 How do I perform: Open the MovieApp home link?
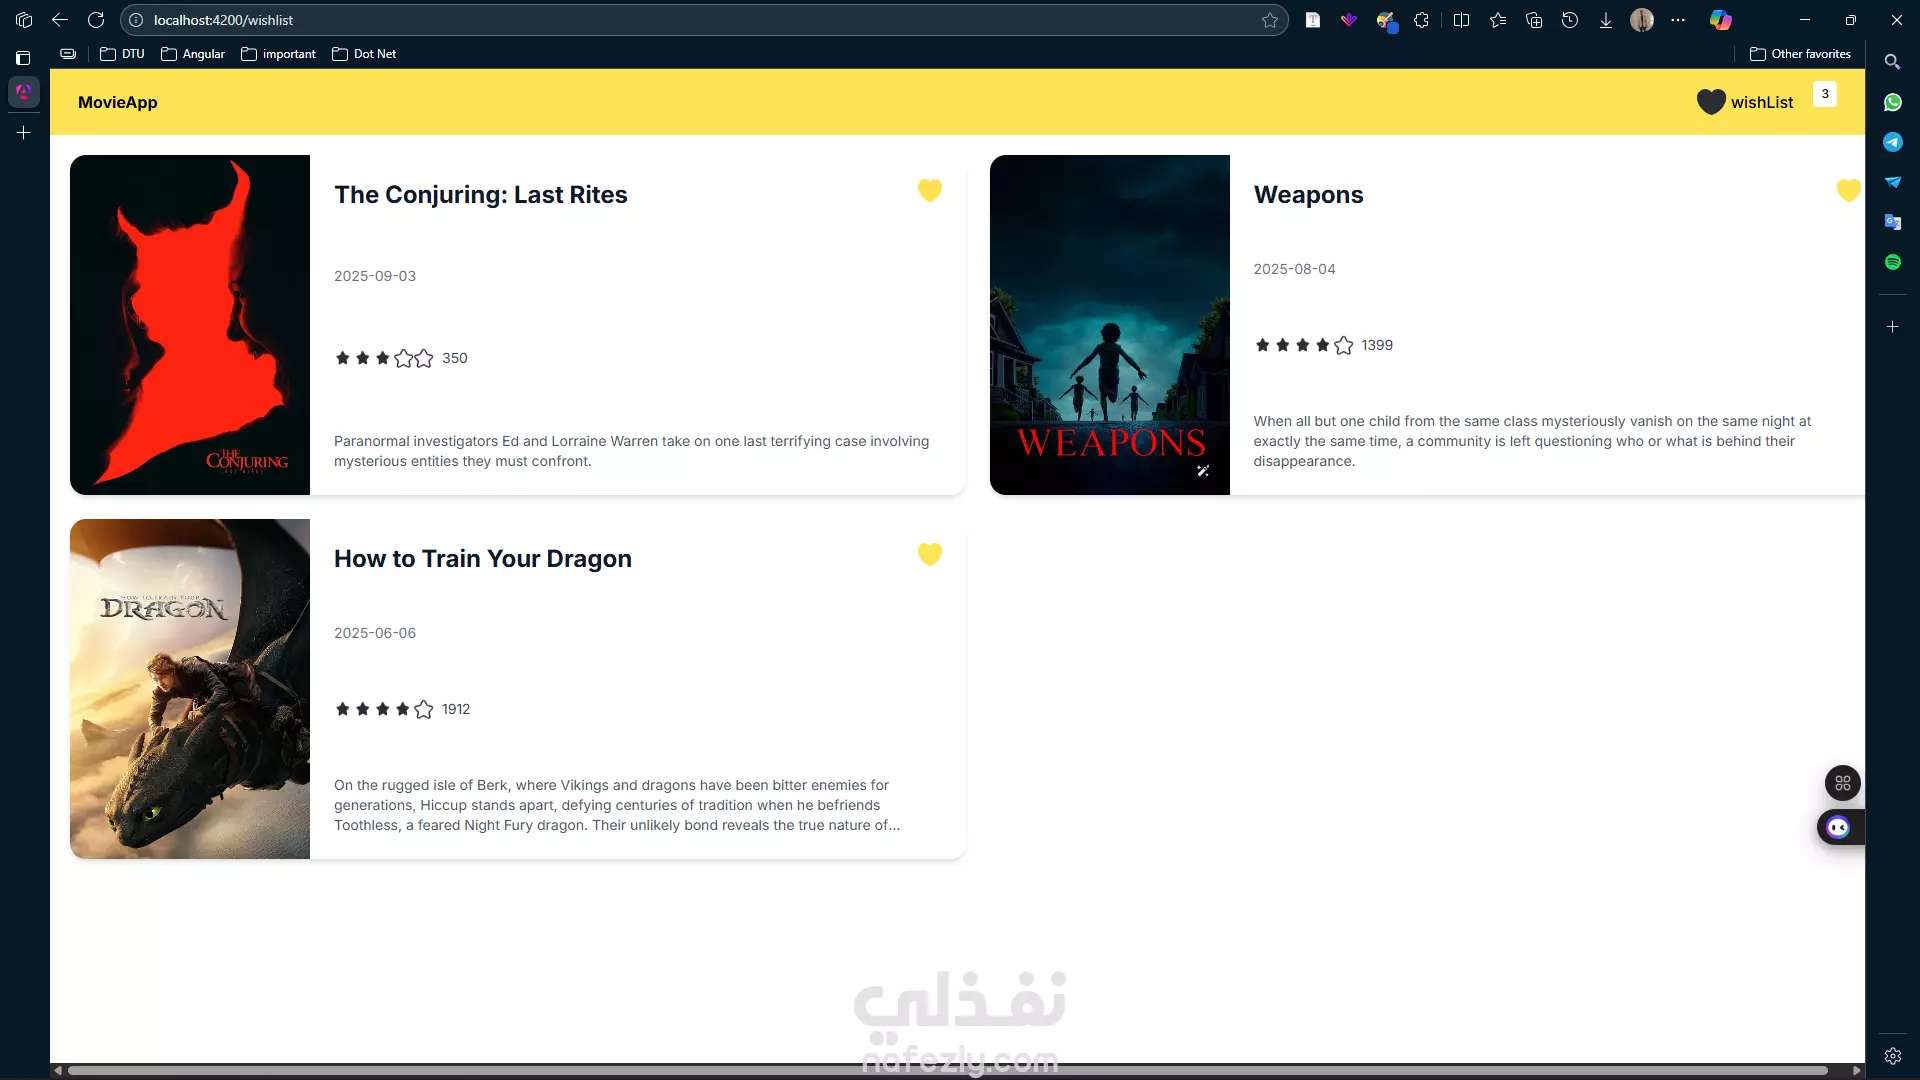[118, 102]
